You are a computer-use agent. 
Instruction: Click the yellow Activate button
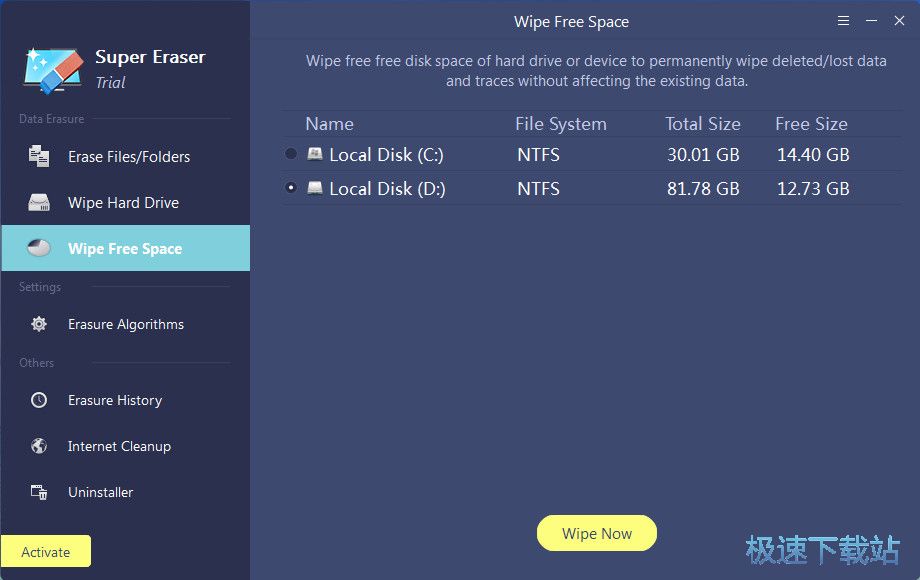click(46, 551)
